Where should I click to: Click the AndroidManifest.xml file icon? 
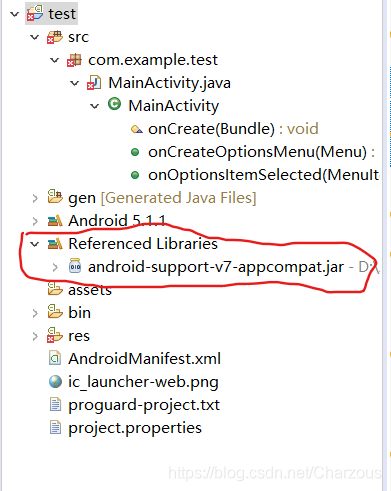click(55, 359)
